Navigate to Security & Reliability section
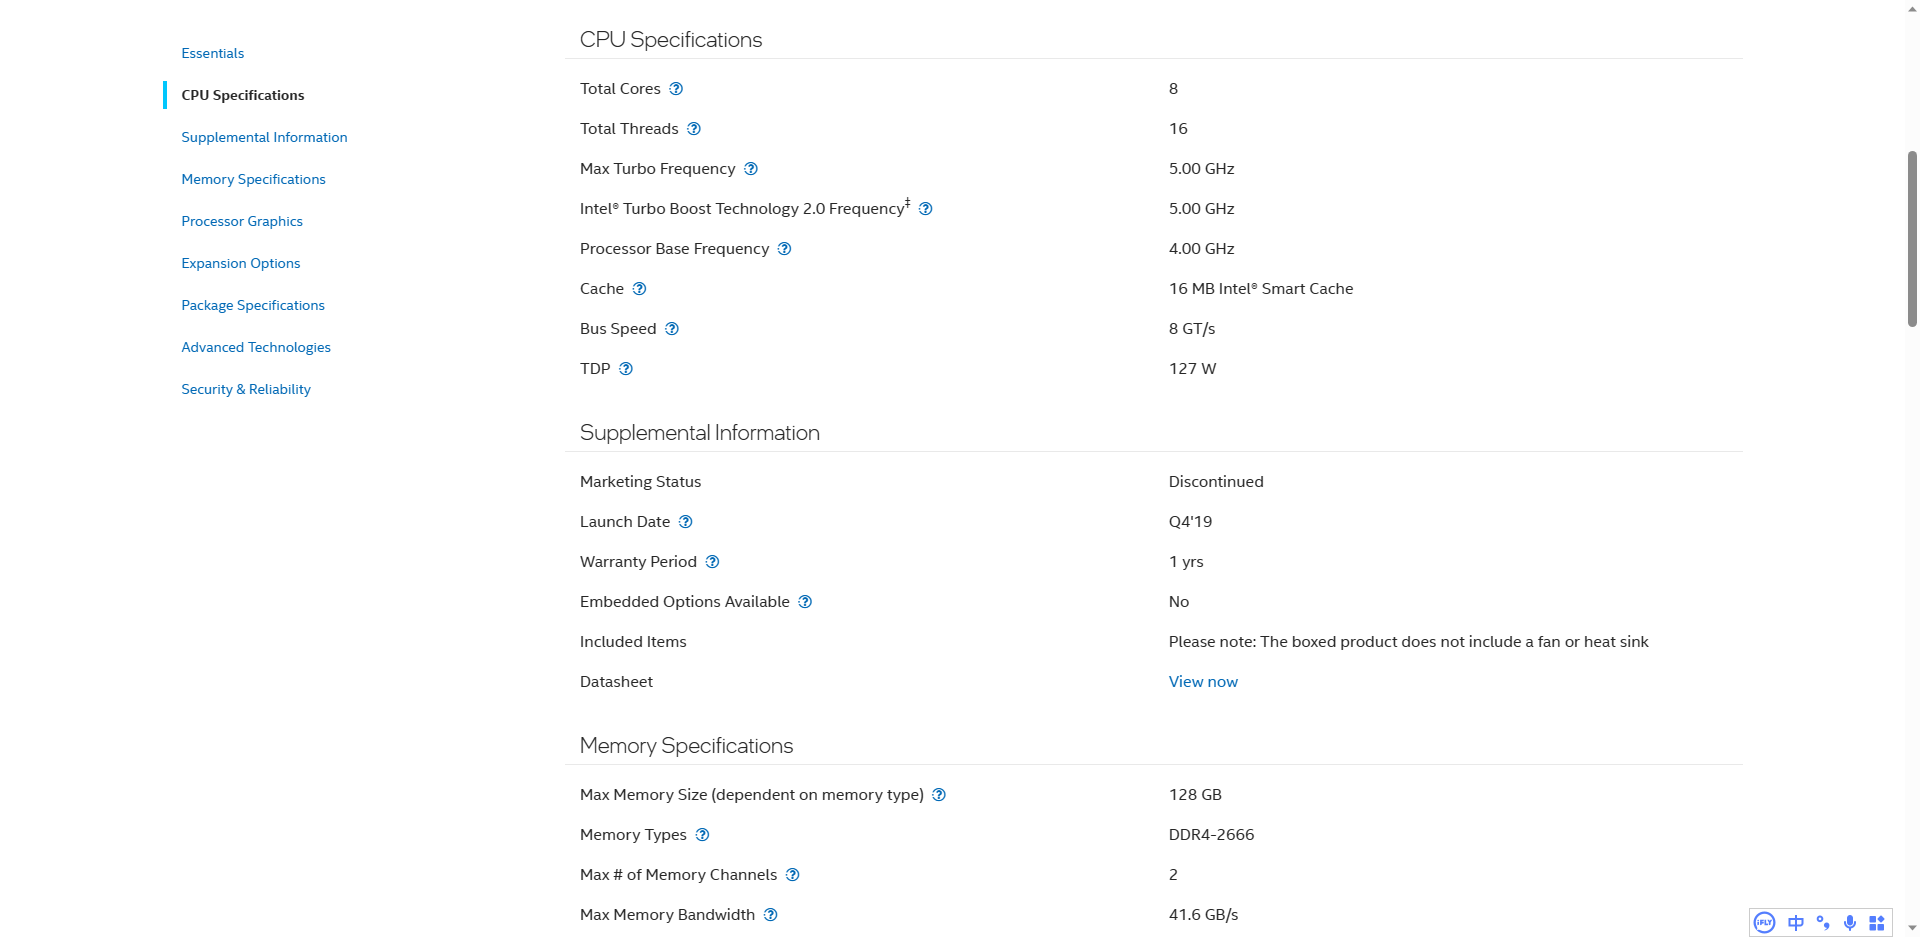Viewport: 1920px width, 937px height. [x=246, y=389]
